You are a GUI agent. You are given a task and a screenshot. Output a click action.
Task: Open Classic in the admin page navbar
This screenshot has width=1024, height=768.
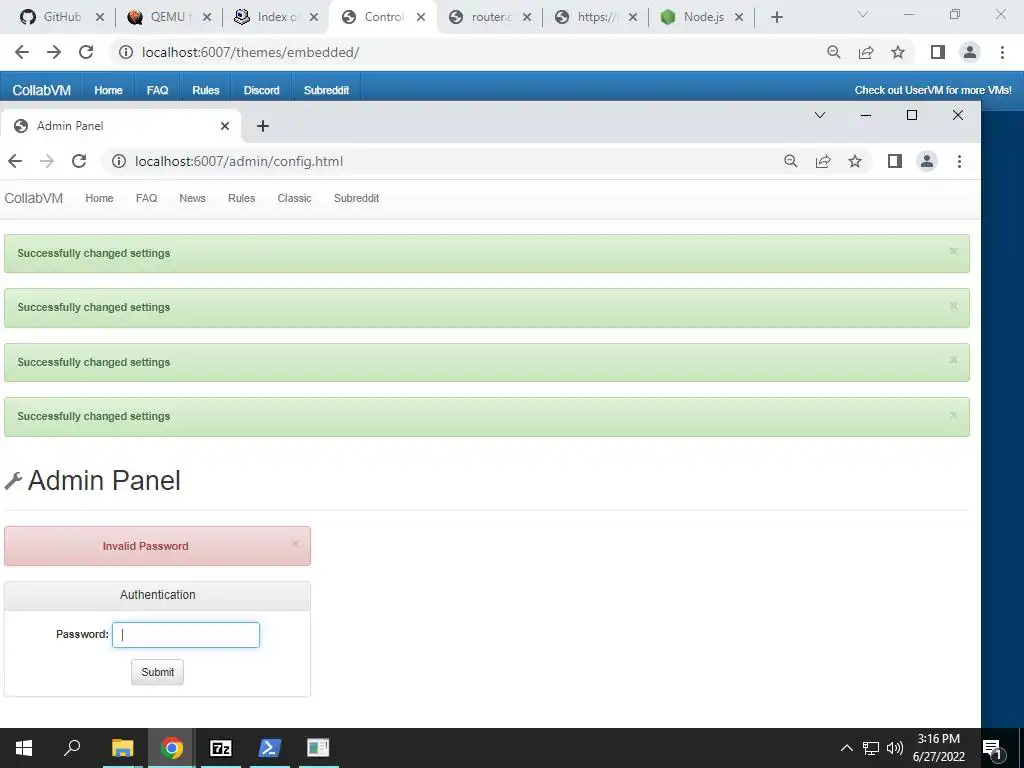(294, 199)
